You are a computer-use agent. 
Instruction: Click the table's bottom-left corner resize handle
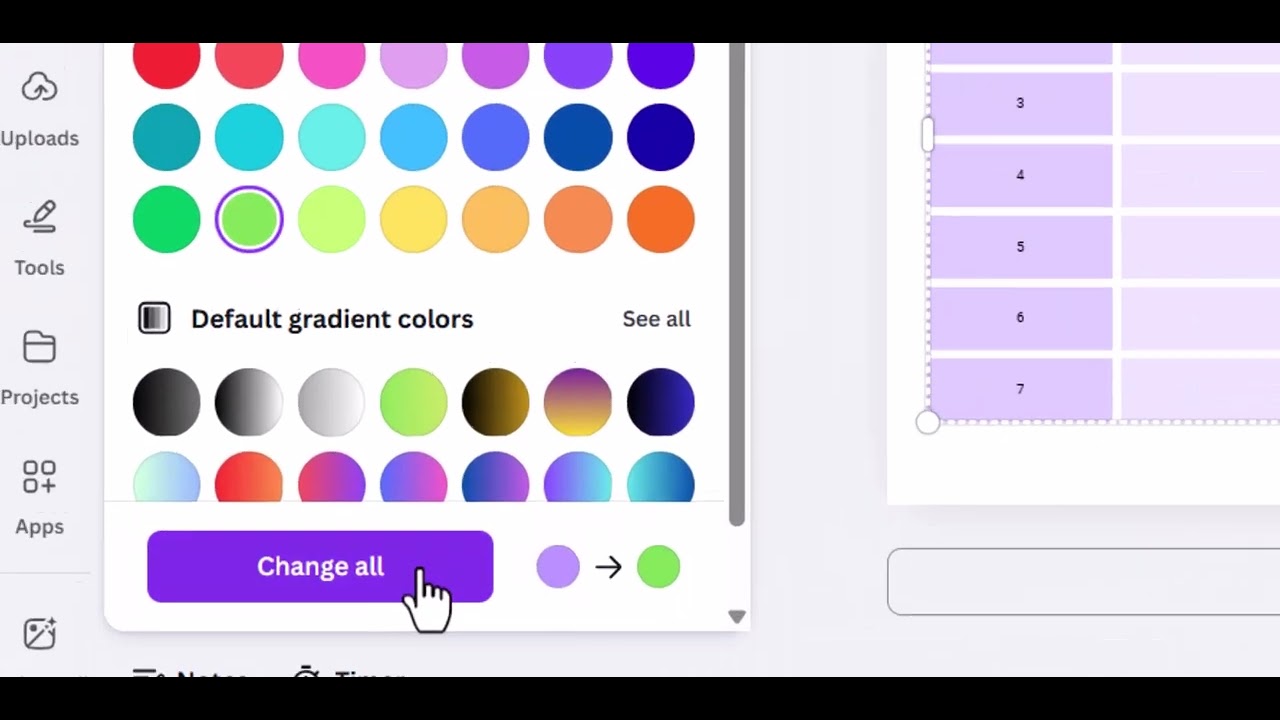928,422
